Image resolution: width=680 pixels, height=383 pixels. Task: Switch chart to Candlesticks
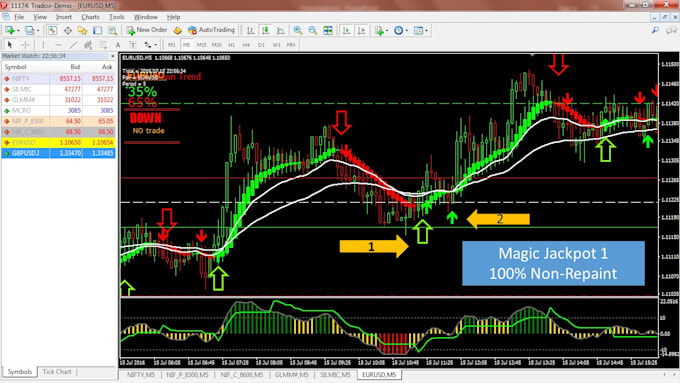265,30
